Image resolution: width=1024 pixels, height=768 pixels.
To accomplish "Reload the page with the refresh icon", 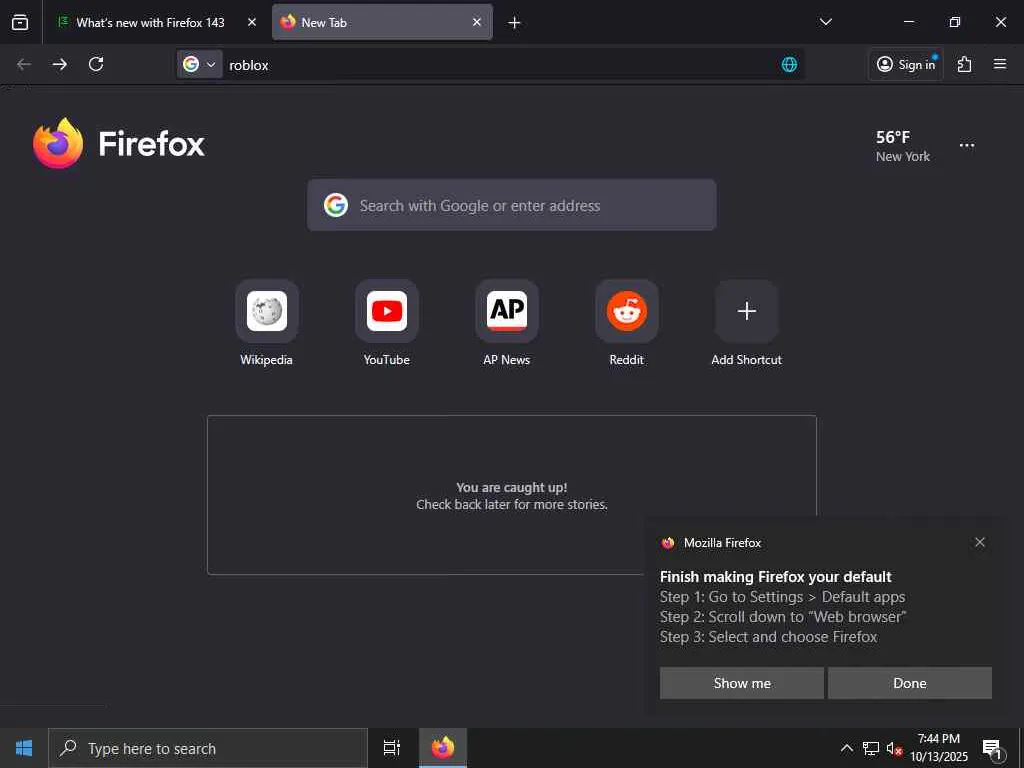I will tap(96, 64).
